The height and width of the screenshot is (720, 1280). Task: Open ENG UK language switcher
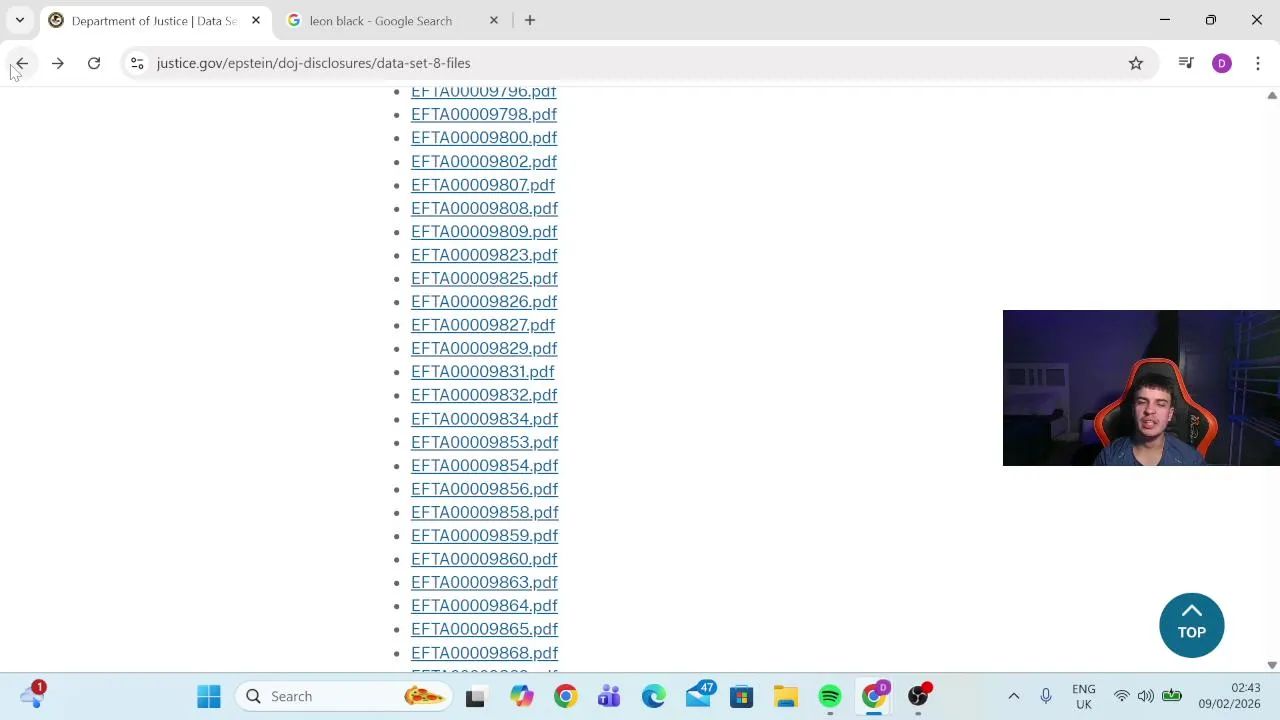(x=1083, y=696)
